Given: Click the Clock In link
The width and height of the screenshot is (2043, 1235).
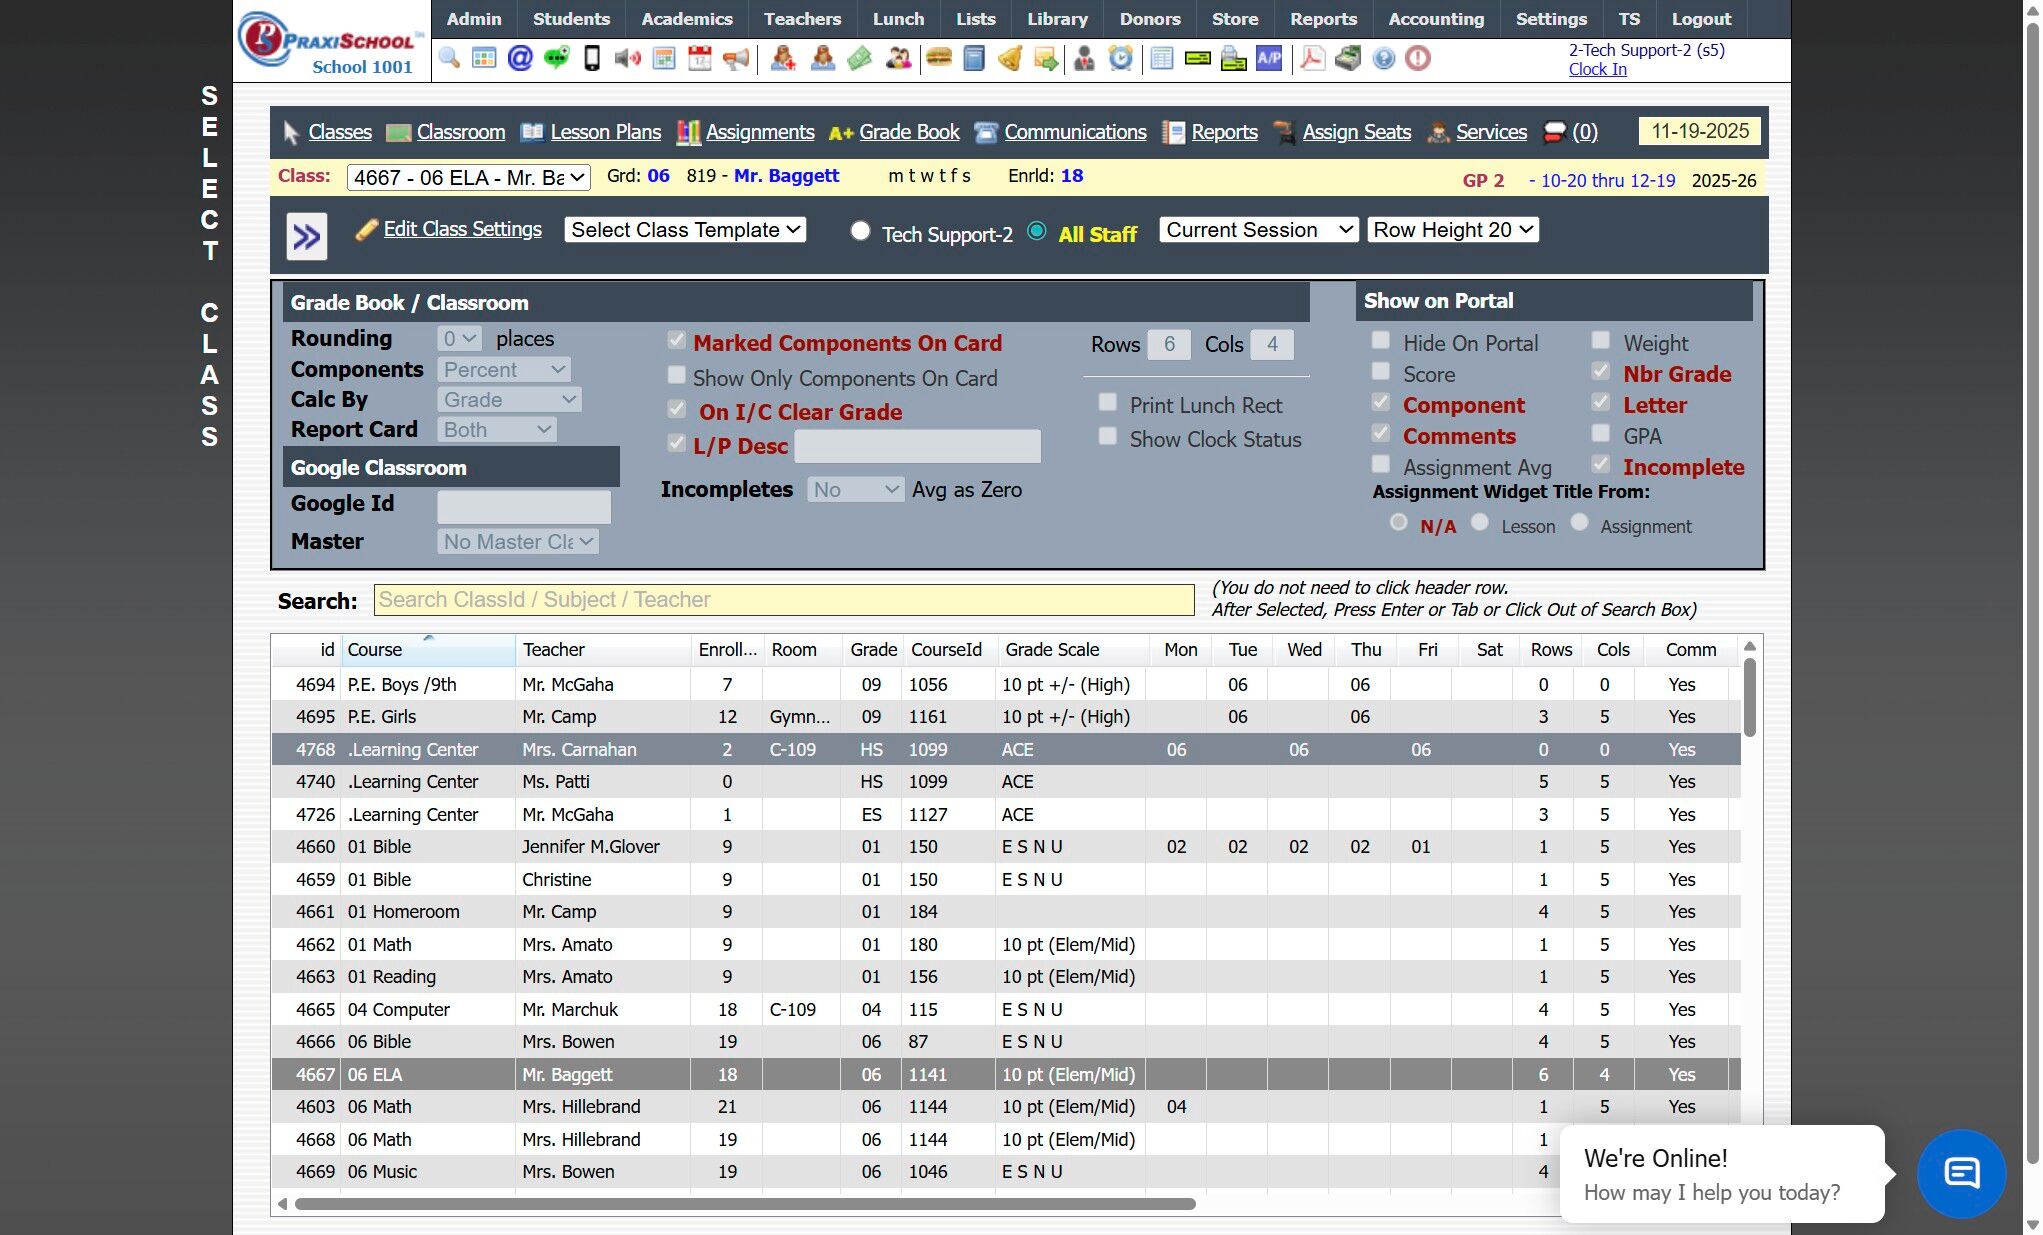Looking at the screenshot, I should [x=1597, y=69].
